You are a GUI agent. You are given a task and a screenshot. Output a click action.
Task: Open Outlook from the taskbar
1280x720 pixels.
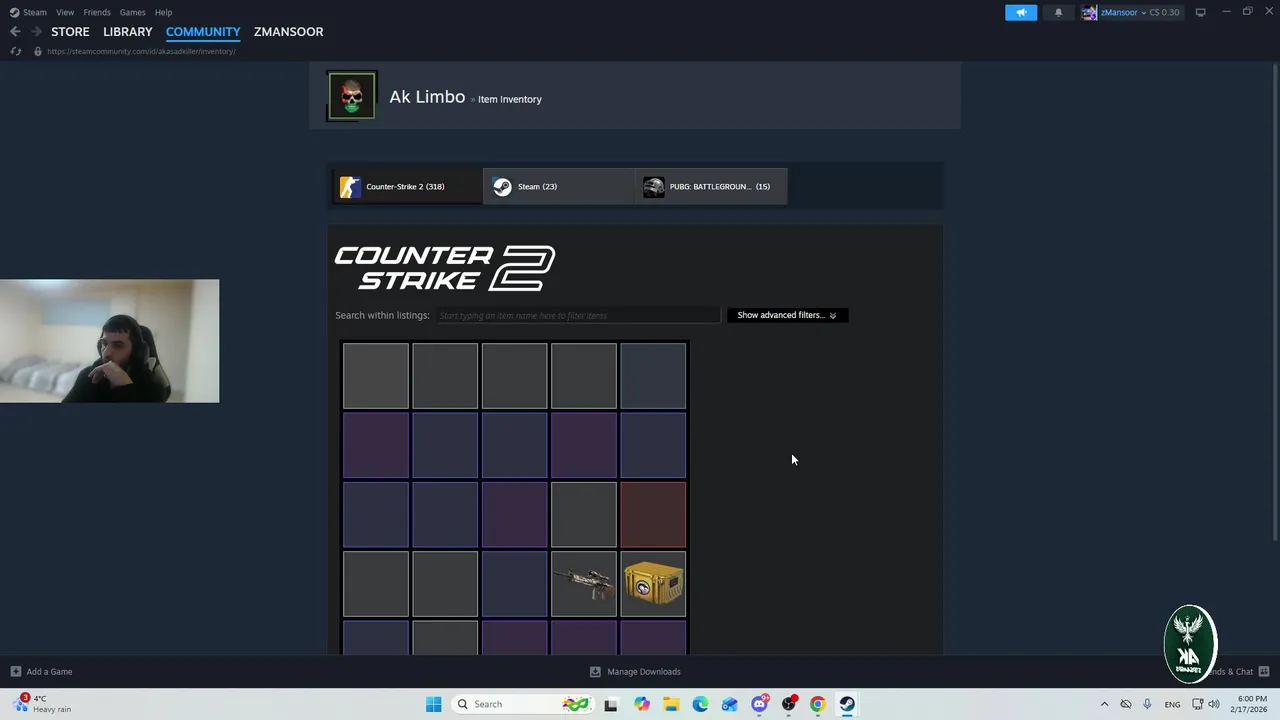[x=730, y=704]
